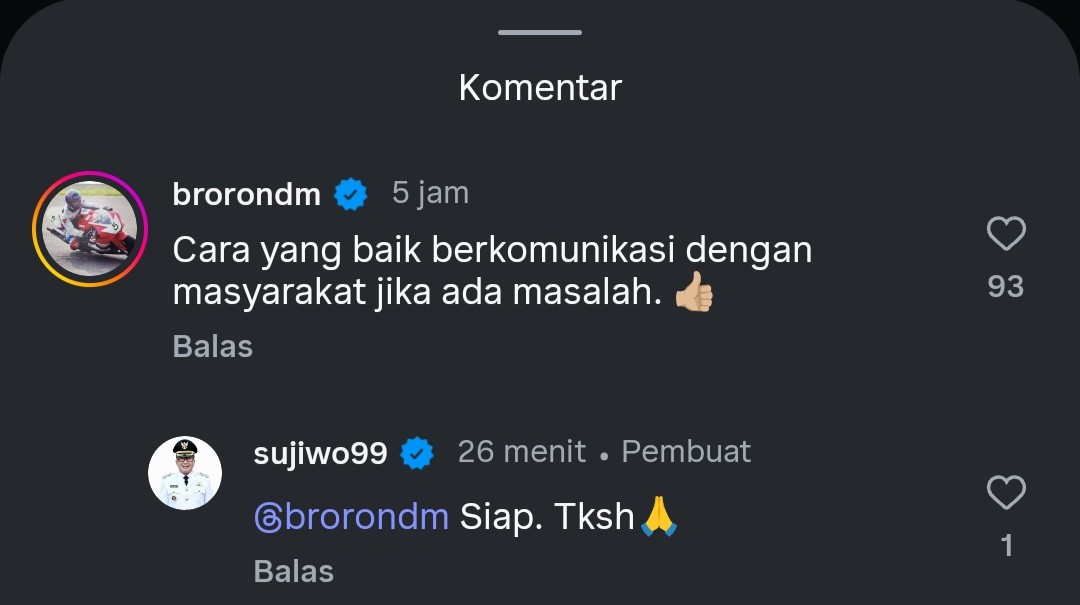This screenshot has height=605, width=1080.
Task: Tap the verified badge beside sujiwo99
Action: [x=417, y=453]
